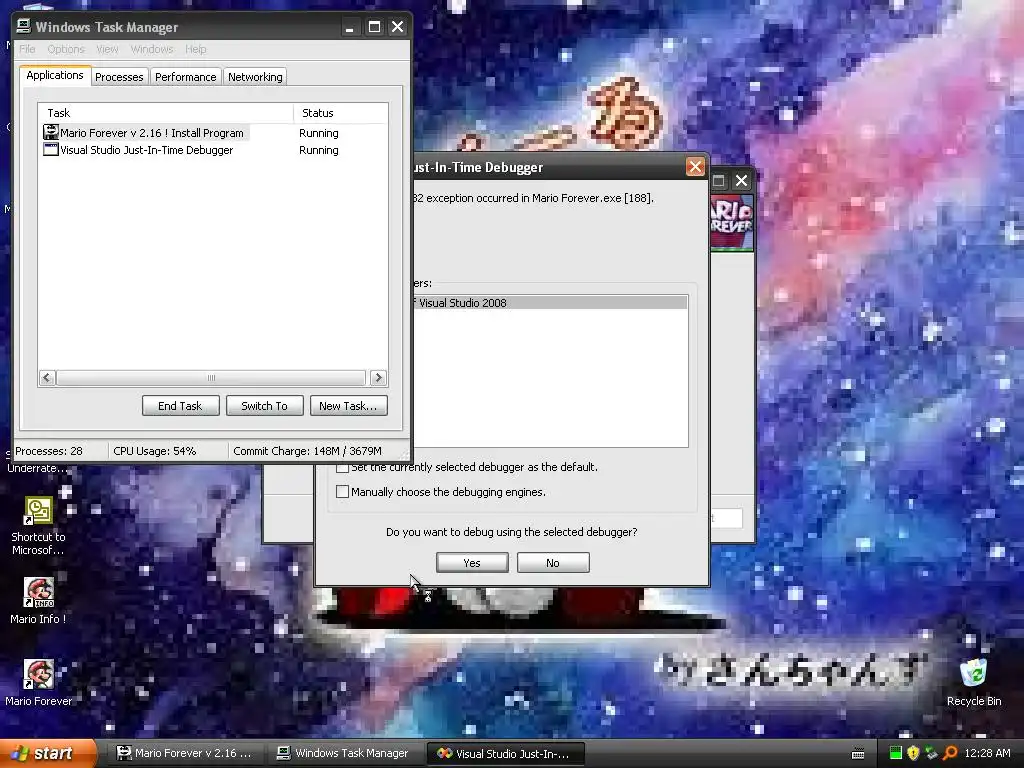Click Visual Studio Just-In-Time taskbar button
This screenshot has width=1024, height=768.
pos(505,754)
